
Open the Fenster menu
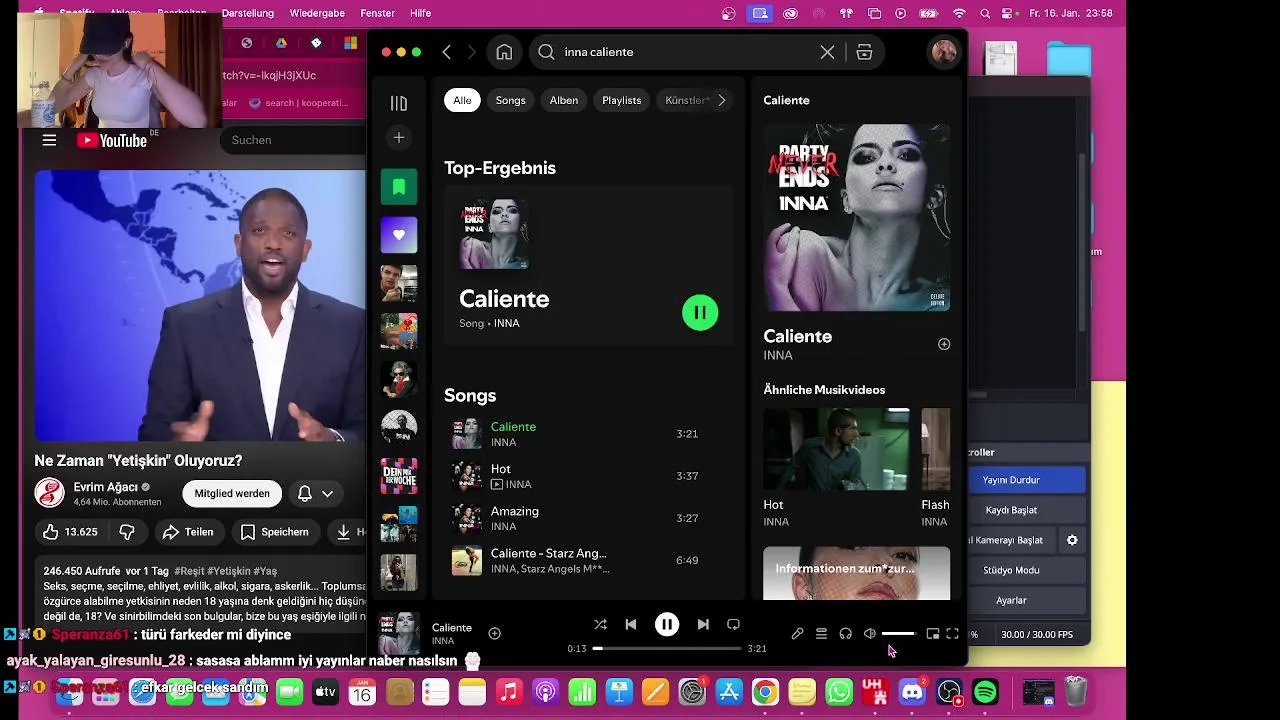tap(377, 13)
